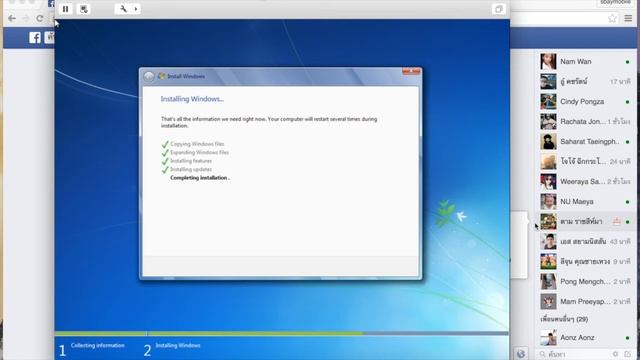
Task: Go forward in the browser window
Action: pos(26,18)
